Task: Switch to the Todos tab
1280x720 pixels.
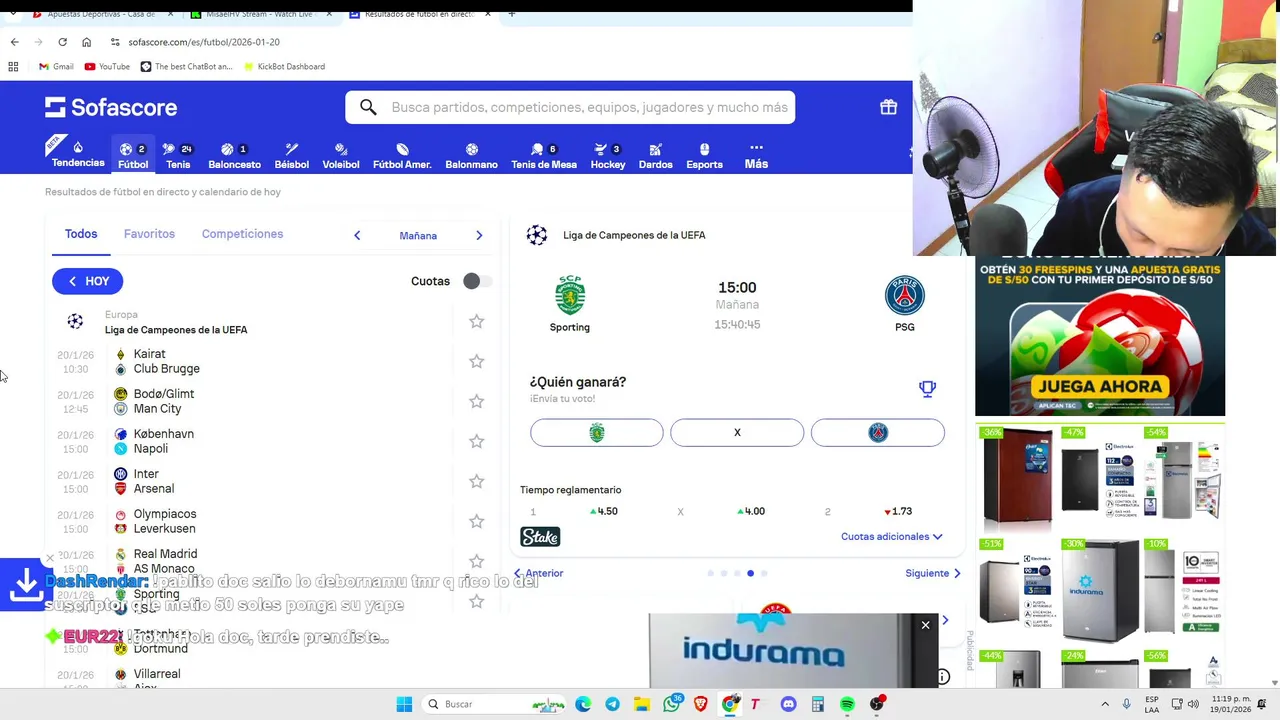Action: (81, 234)
